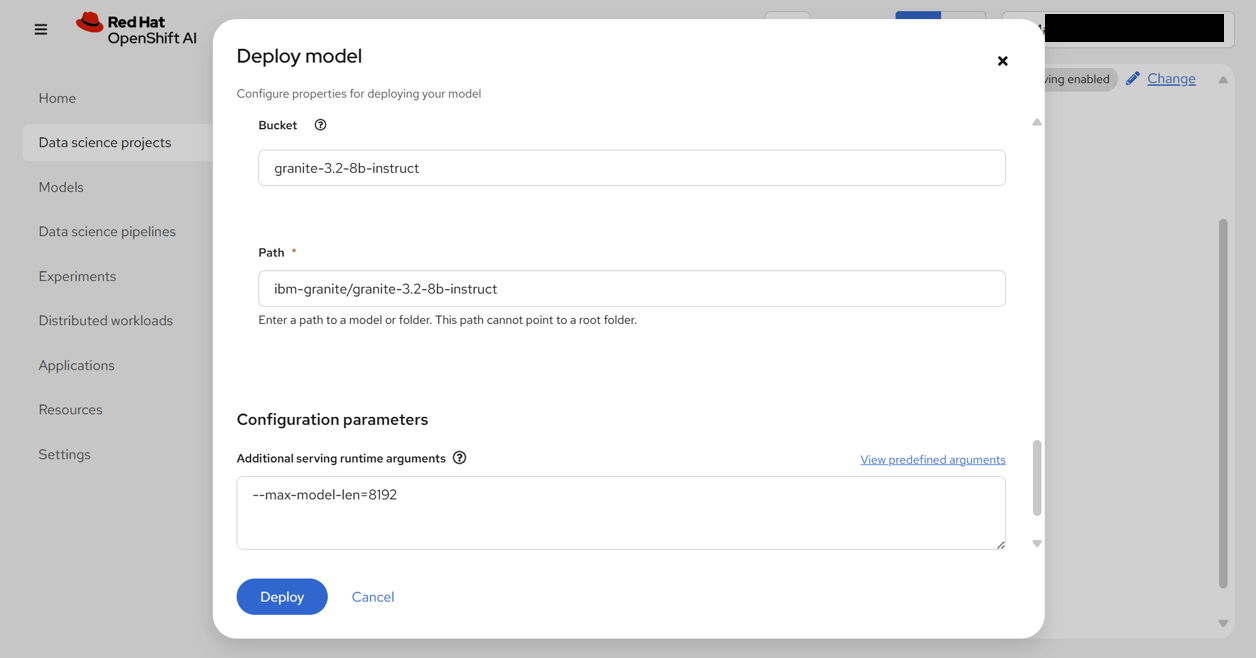This screenshot has width=1256, height=658.
Task: Focus the Bucket input field
Action: click(x=631, y=168)
